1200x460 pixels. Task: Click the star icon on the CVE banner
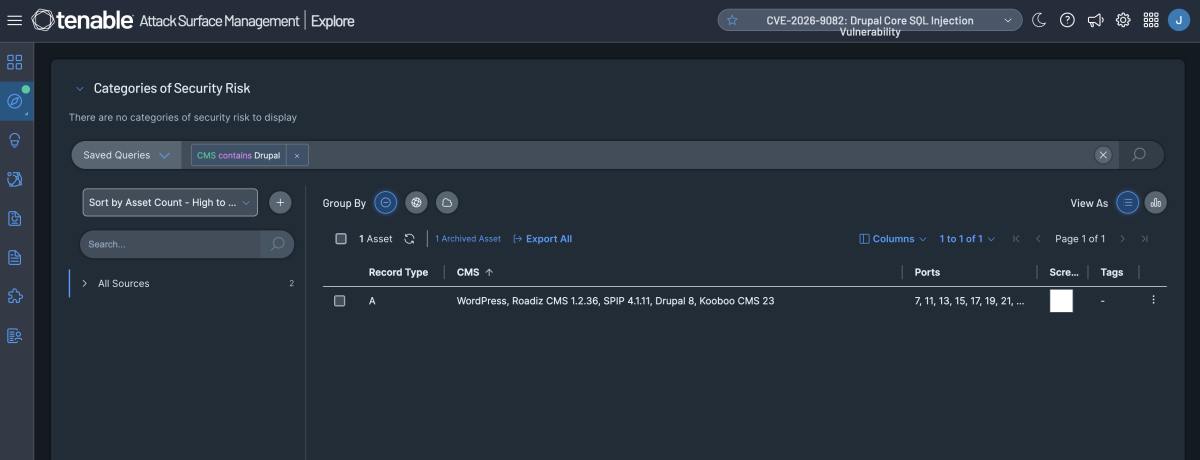point(732,20)
